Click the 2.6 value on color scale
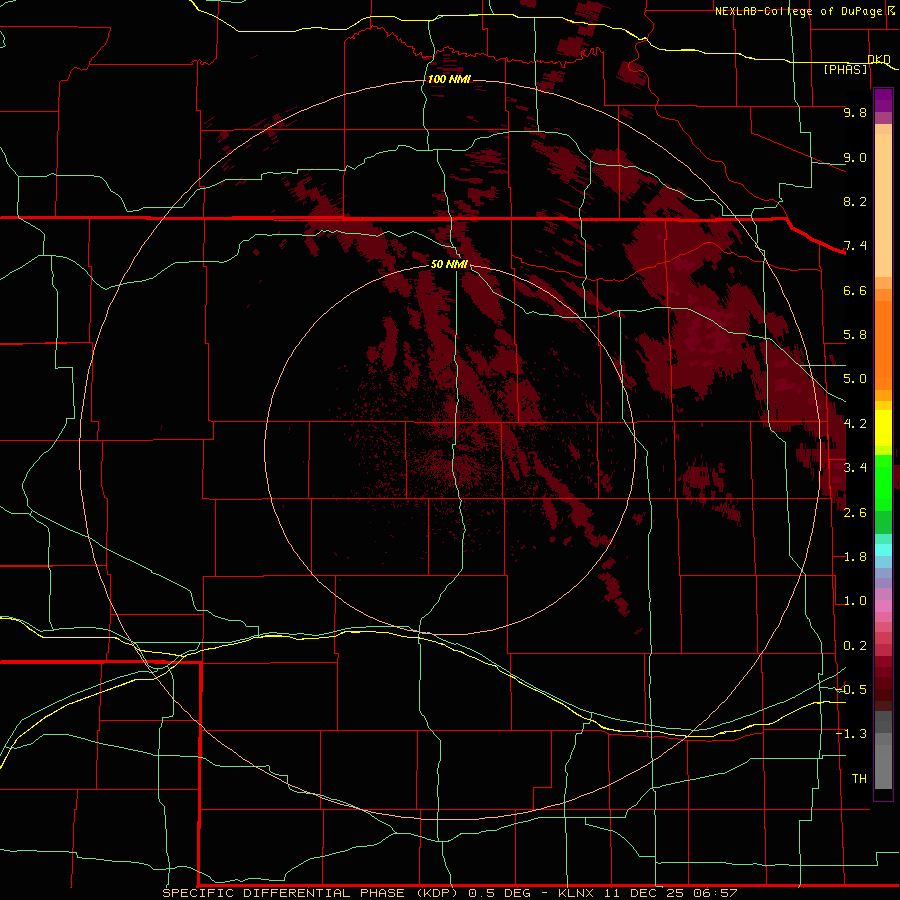The image size is (900, 900). pyautogui.click(x=855, y=513)
